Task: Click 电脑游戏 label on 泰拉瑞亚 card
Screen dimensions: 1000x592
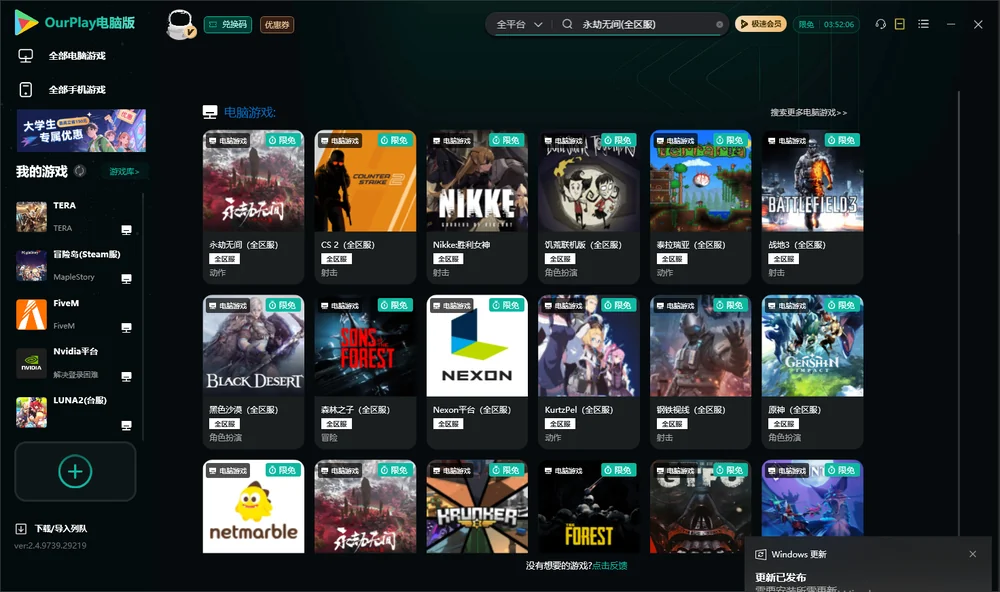Action: point(675,140)
